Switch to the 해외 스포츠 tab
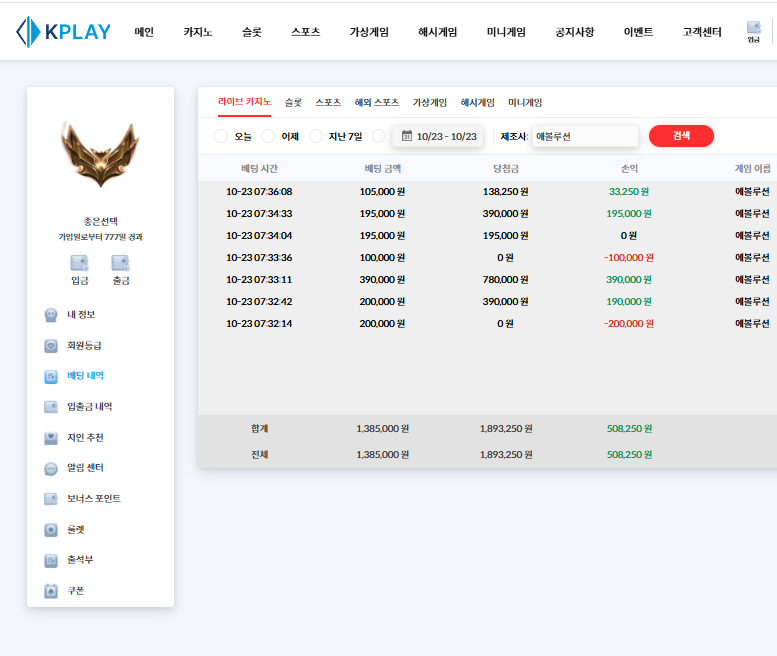777x656 pixels. coord(376,102)
